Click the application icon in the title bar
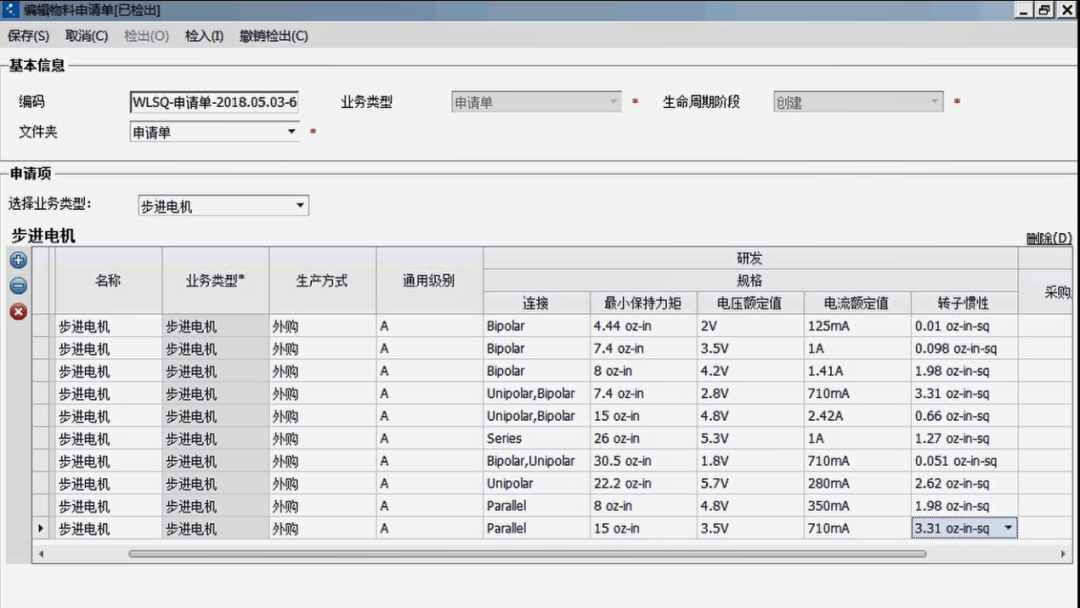Image resolution: width=1080 pixels, height=608 pixels. (x=11, y=10)
